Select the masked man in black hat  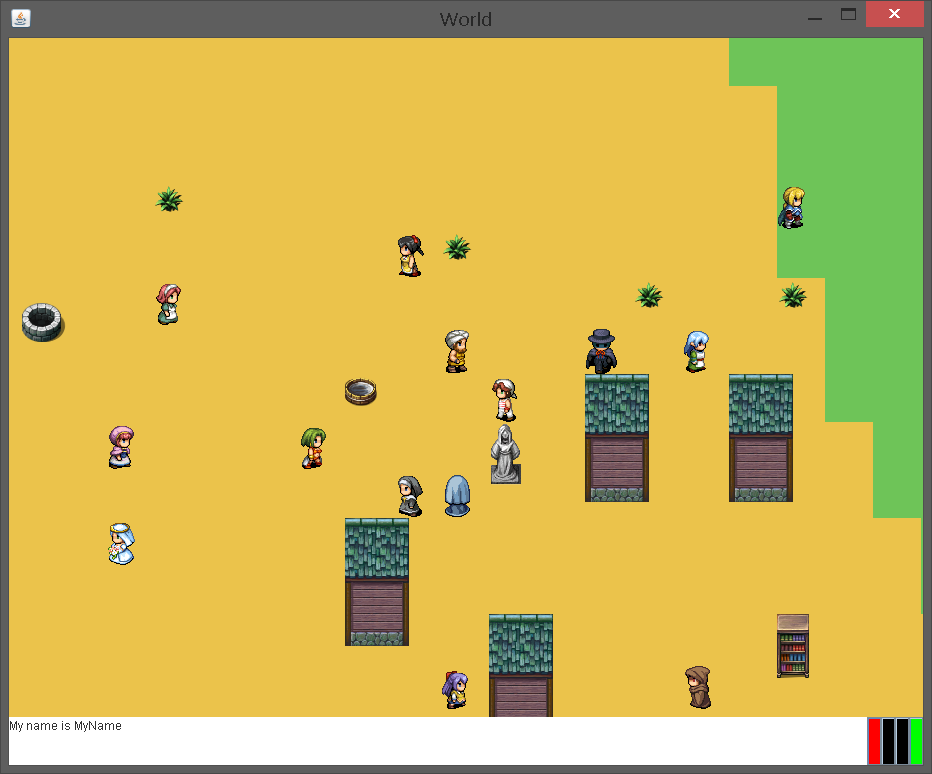click(601, 351)
